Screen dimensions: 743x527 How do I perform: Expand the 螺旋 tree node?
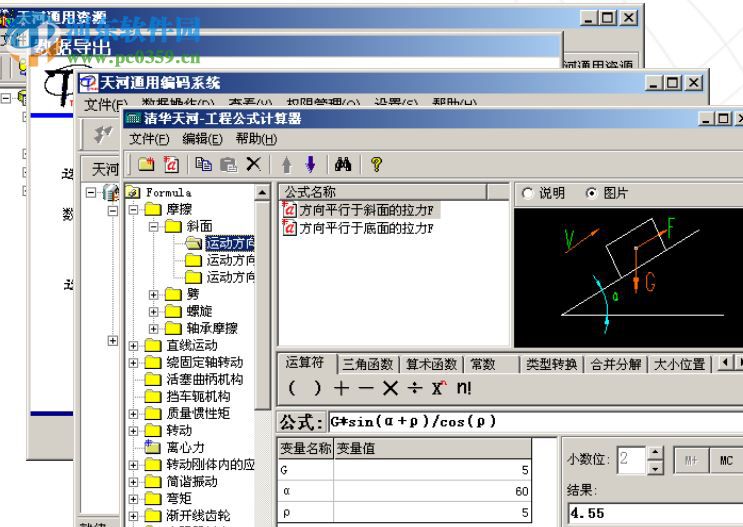(153, 311)
